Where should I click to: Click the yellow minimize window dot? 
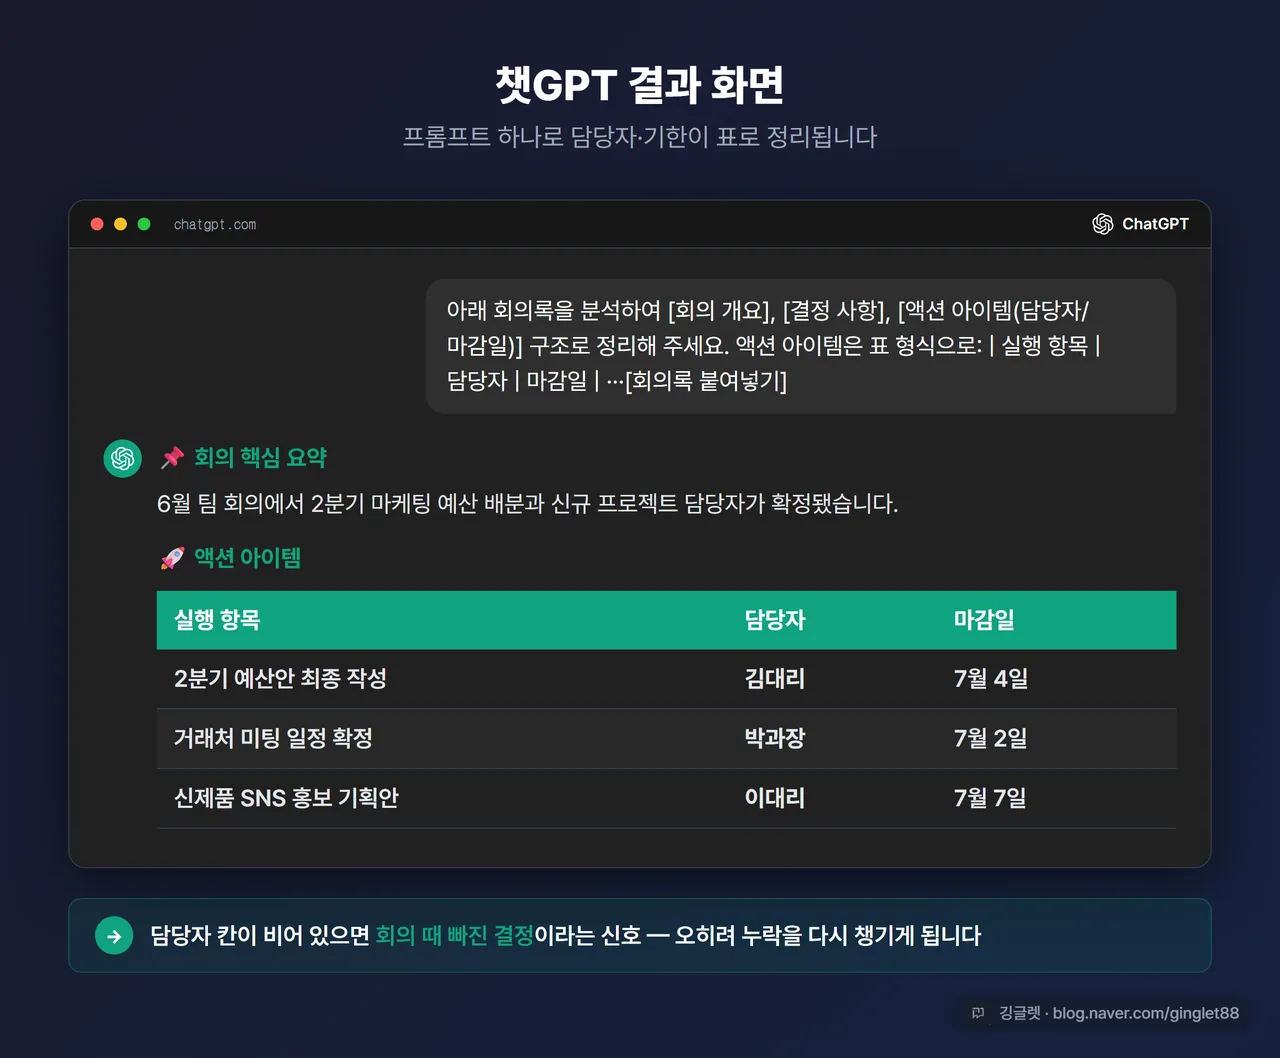pyautogui.click(x=120, y=224)
